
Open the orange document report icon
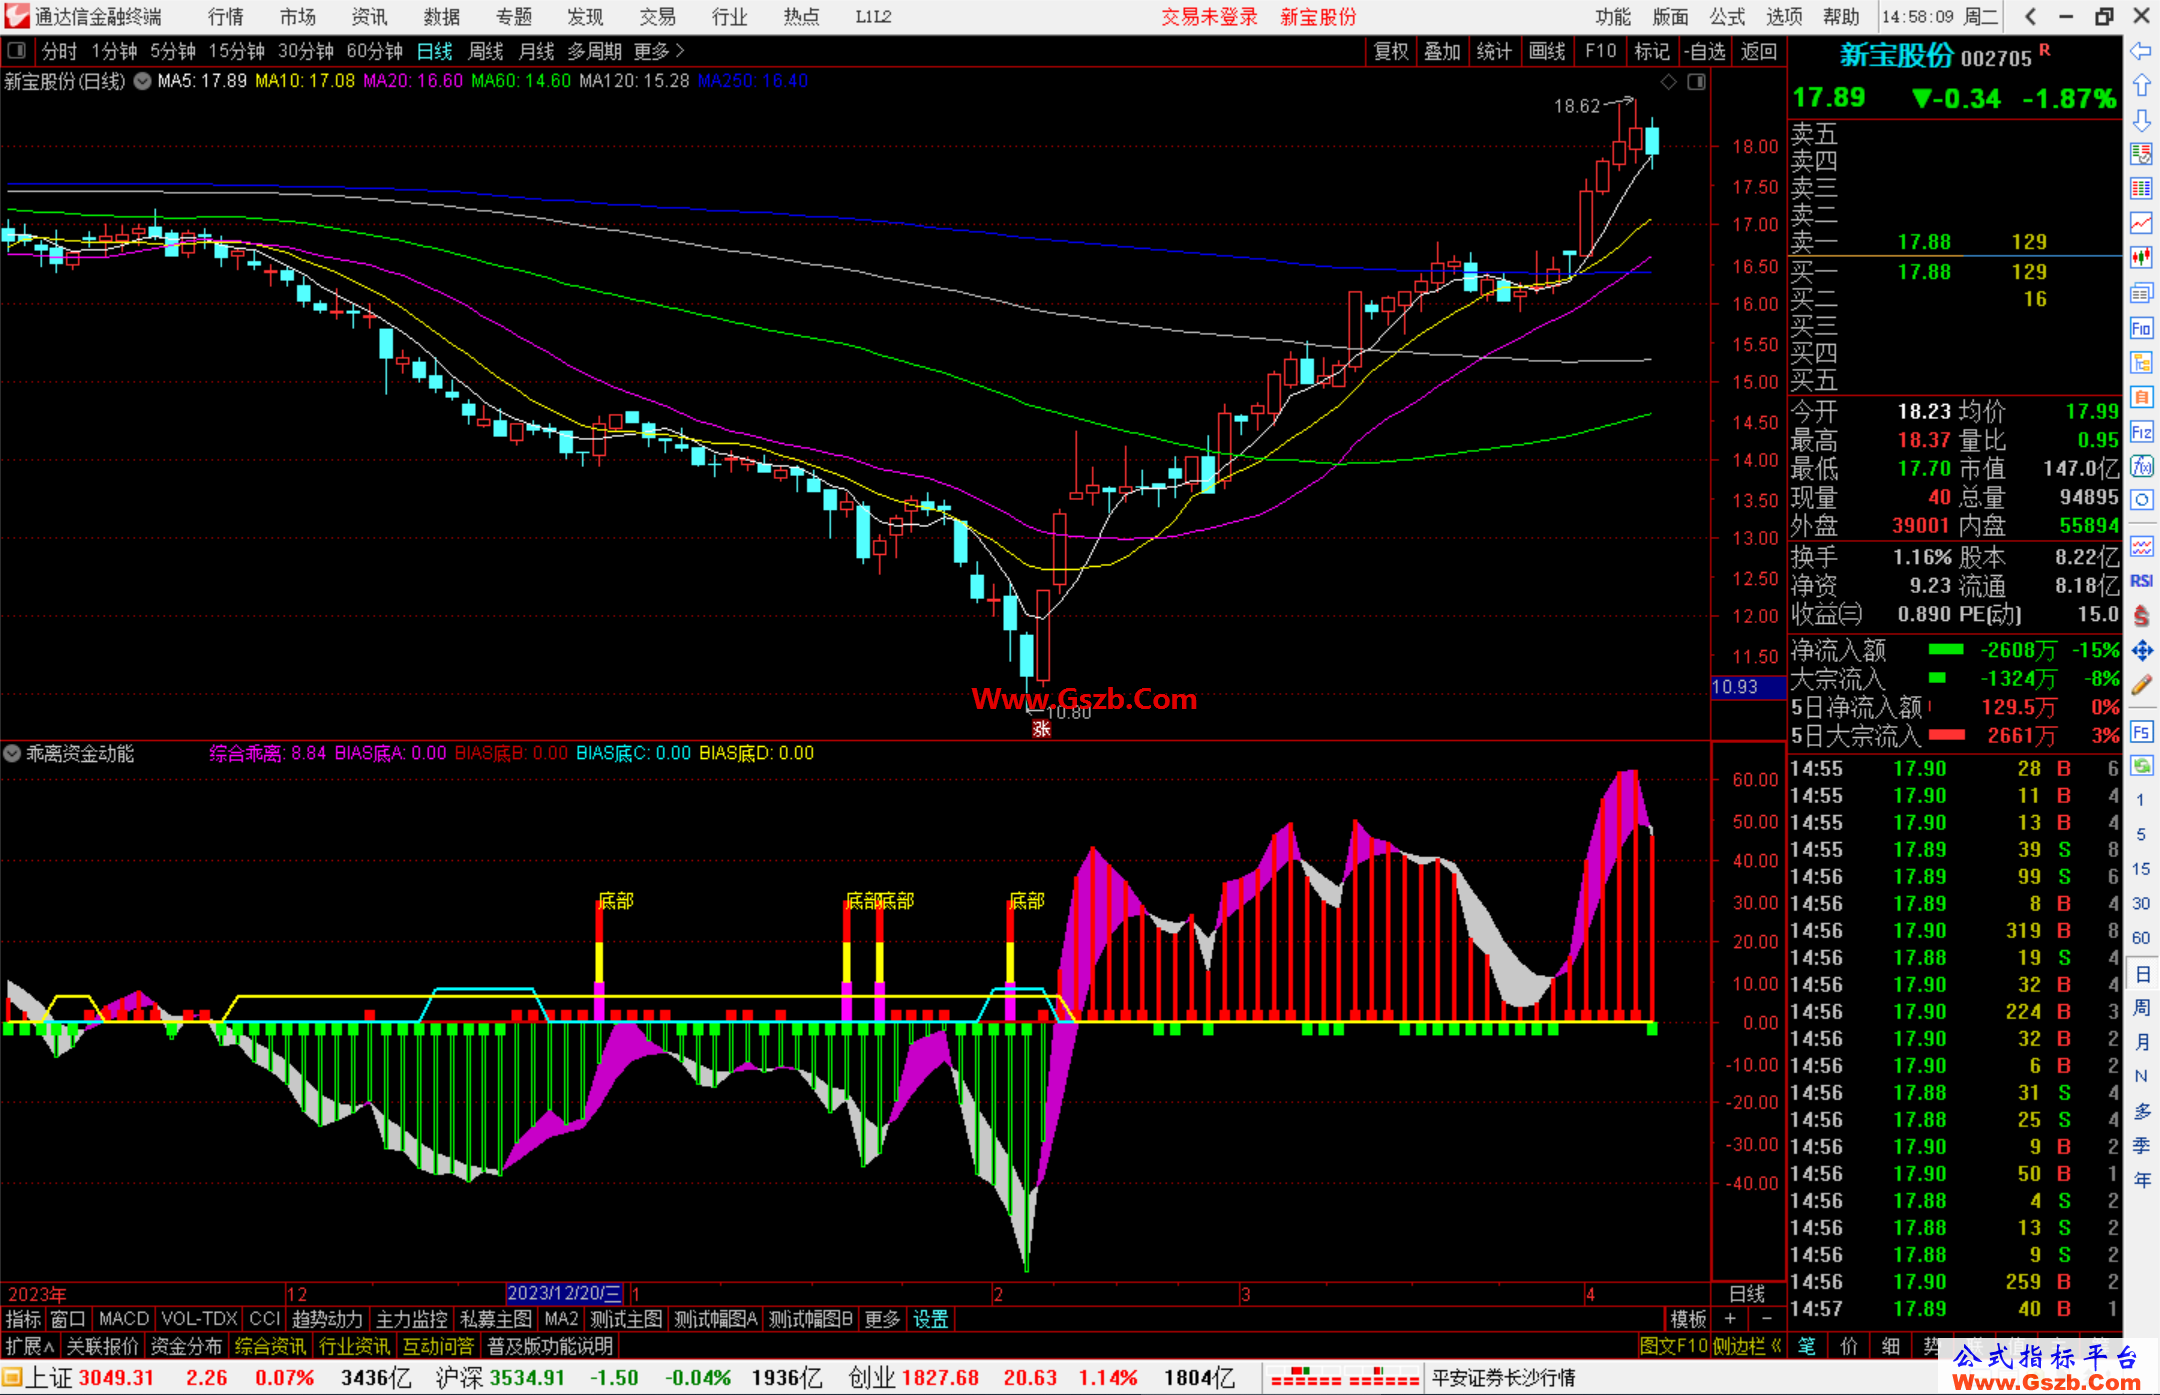[2141, 397]
